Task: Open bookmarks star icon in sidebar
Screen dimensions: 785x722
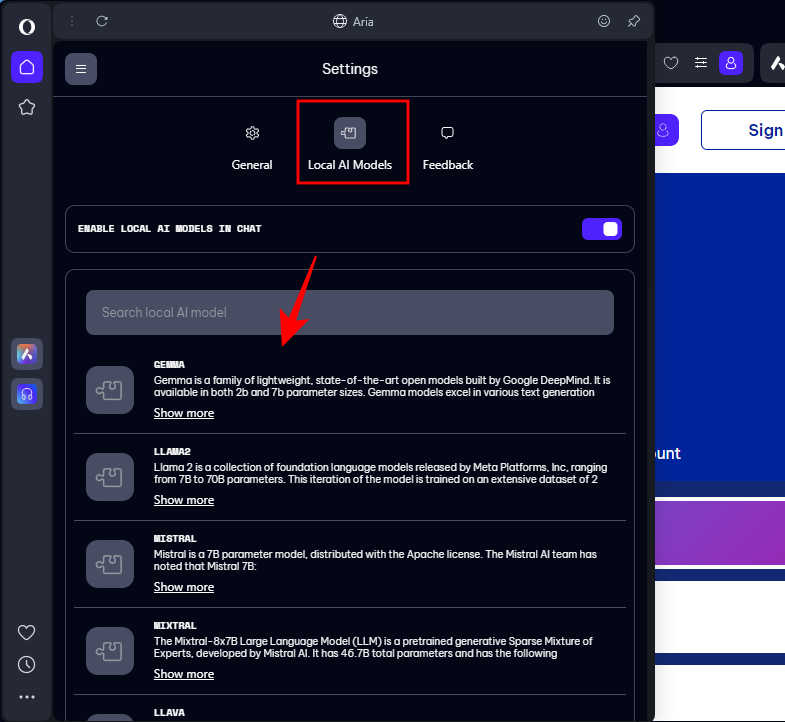Action: 27,107
